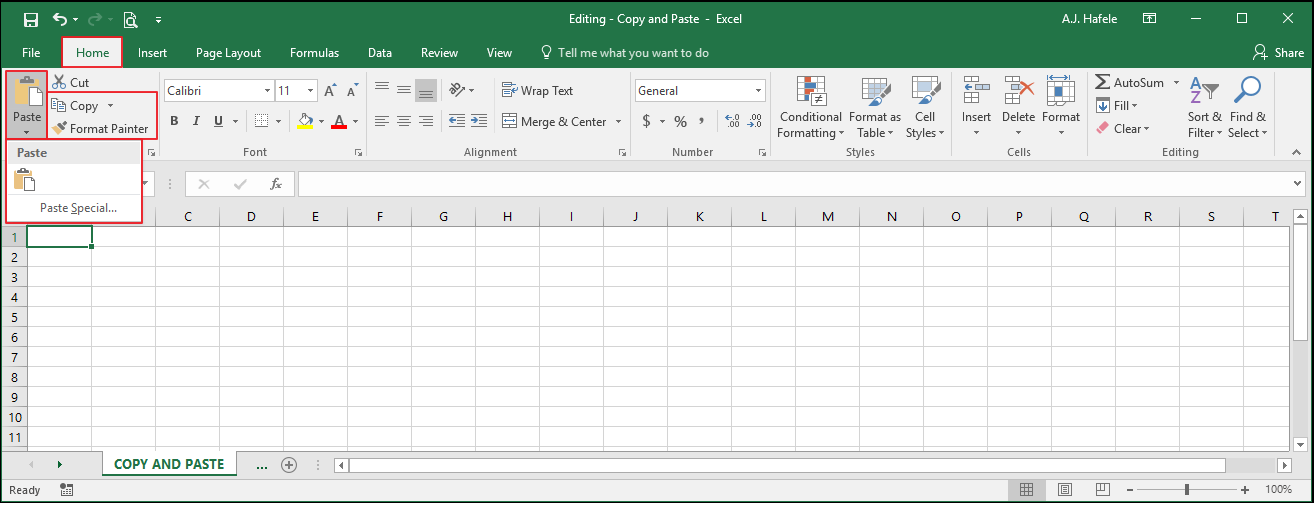Viewport: 1315px width, 505px height.
Task: Align text to the right
Action: (x=426, y=122)
